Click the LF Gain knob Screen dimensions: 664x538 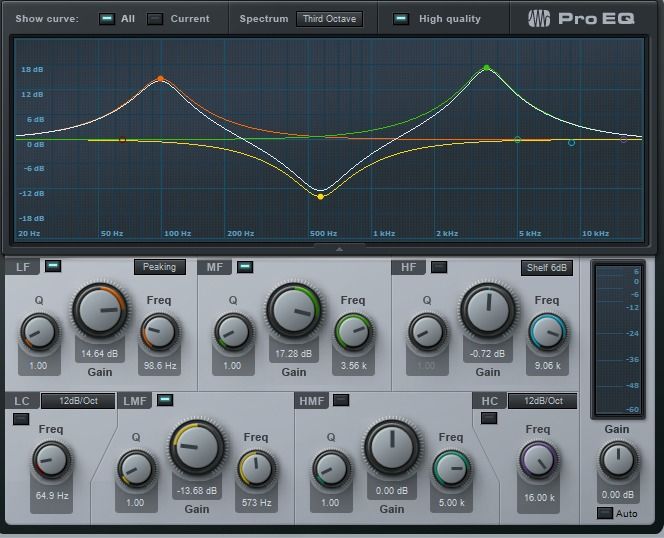100,311
